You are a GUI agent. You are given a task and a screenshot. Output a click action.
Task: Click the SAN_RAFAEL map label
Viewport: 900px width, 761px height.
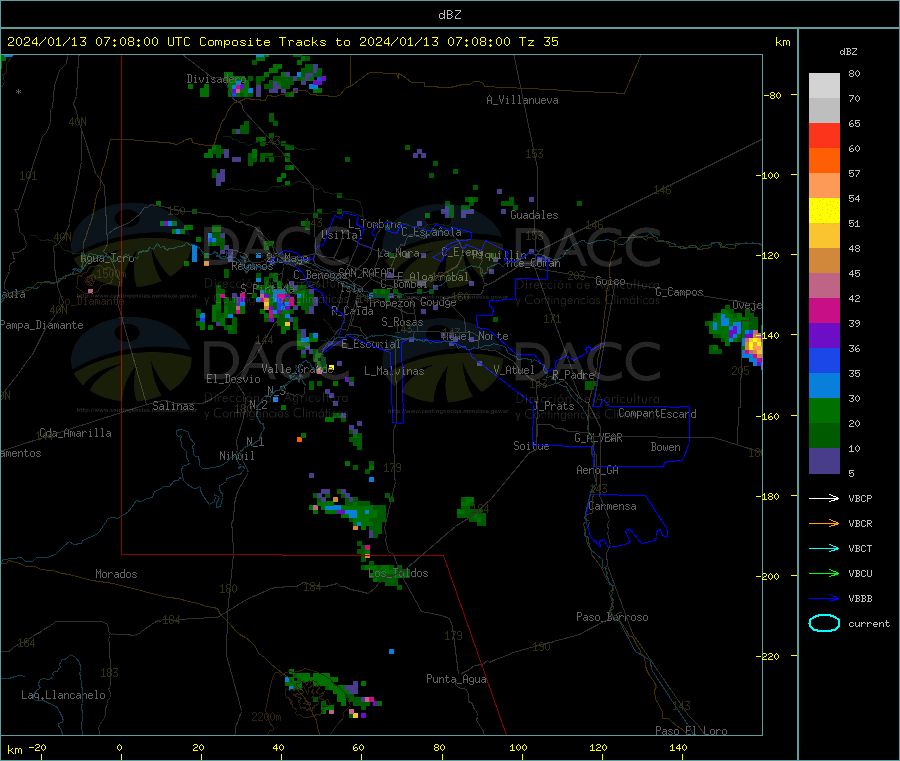pyautogui.click(x=366, y=273)
